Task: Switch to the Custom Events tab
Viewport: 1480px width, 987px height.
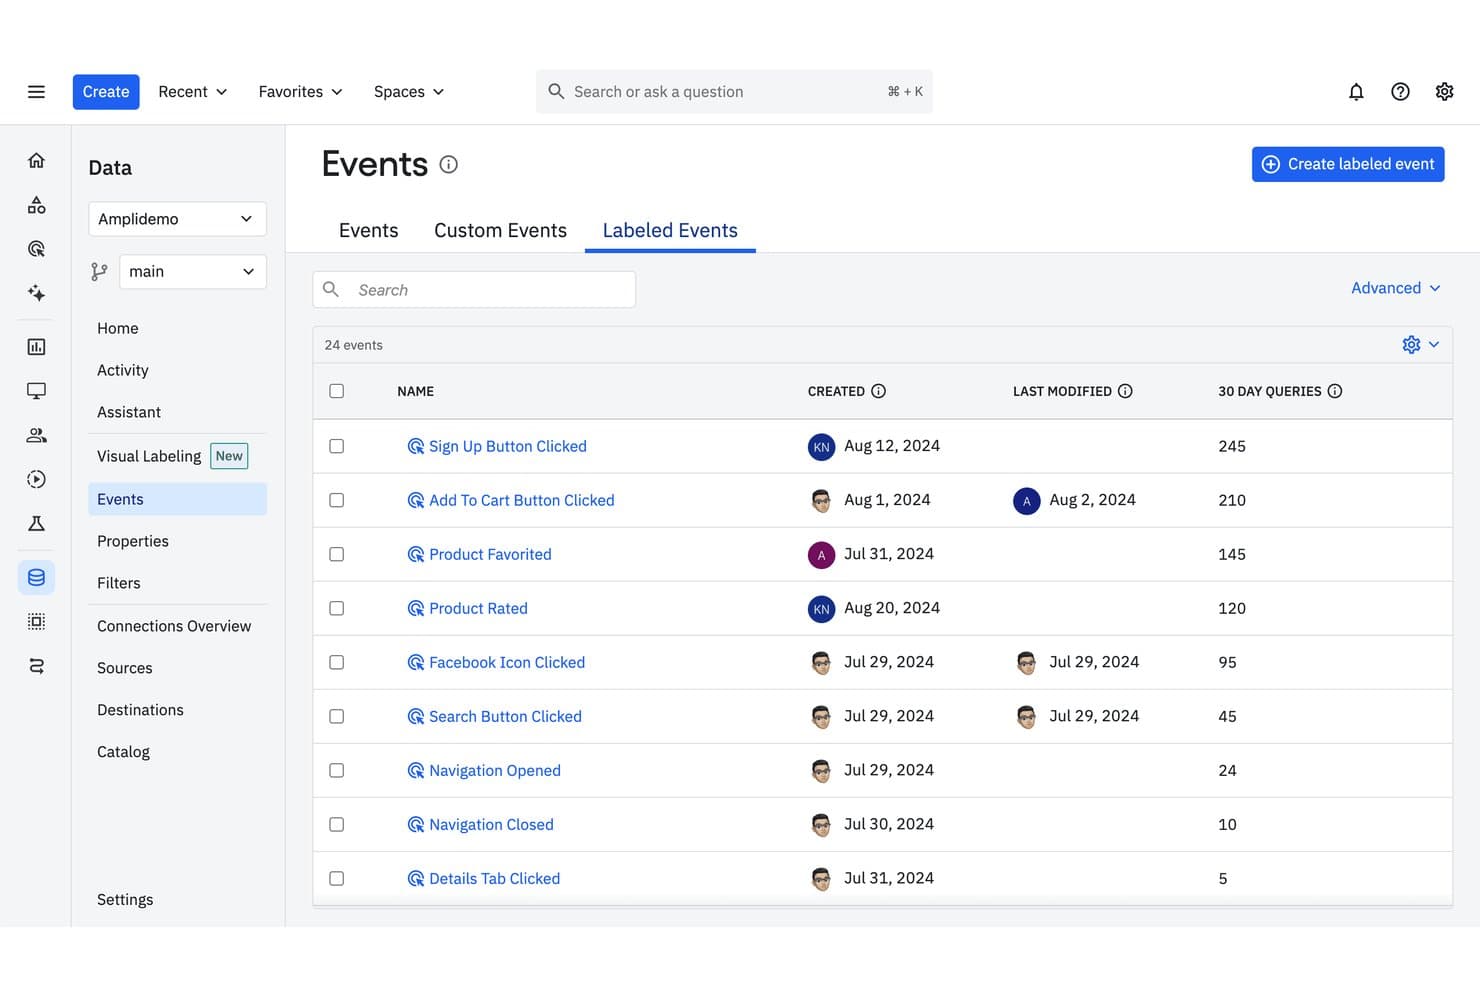Action: click(500, 231)
